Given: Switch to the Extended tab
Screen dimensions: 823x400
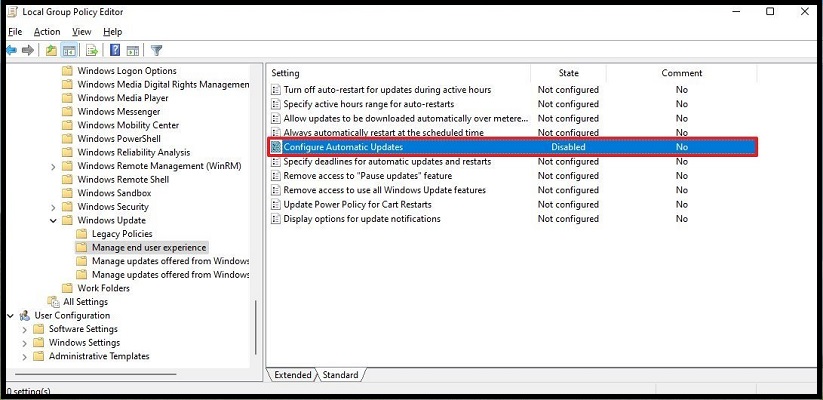Looking at the screenshot, I should pos(293,375).
